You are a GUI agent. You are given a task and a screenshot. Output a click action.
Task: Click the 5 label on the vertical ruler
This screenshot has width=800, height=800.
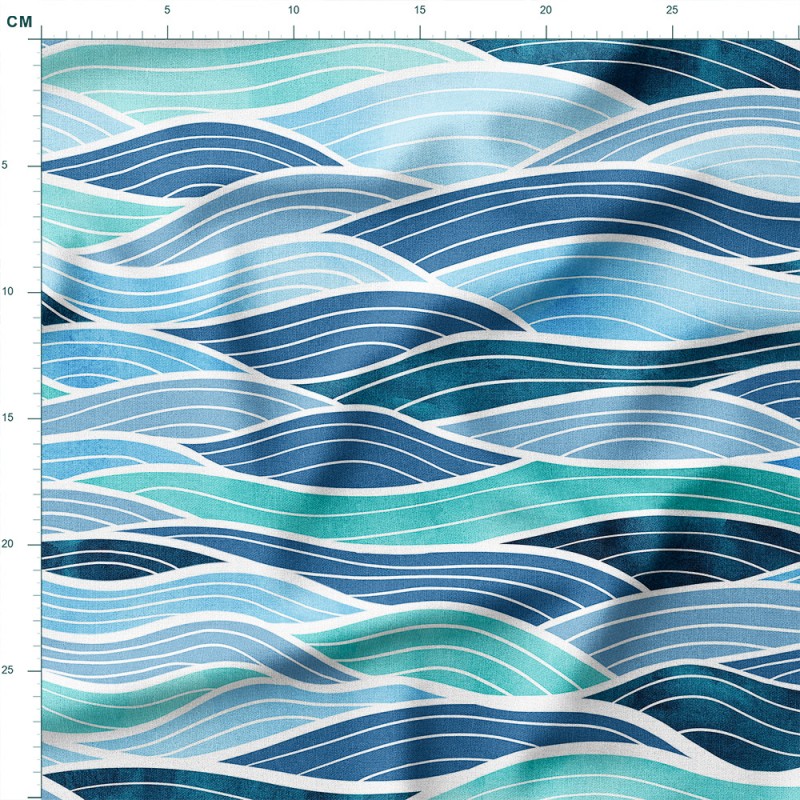tap(5, 165)
